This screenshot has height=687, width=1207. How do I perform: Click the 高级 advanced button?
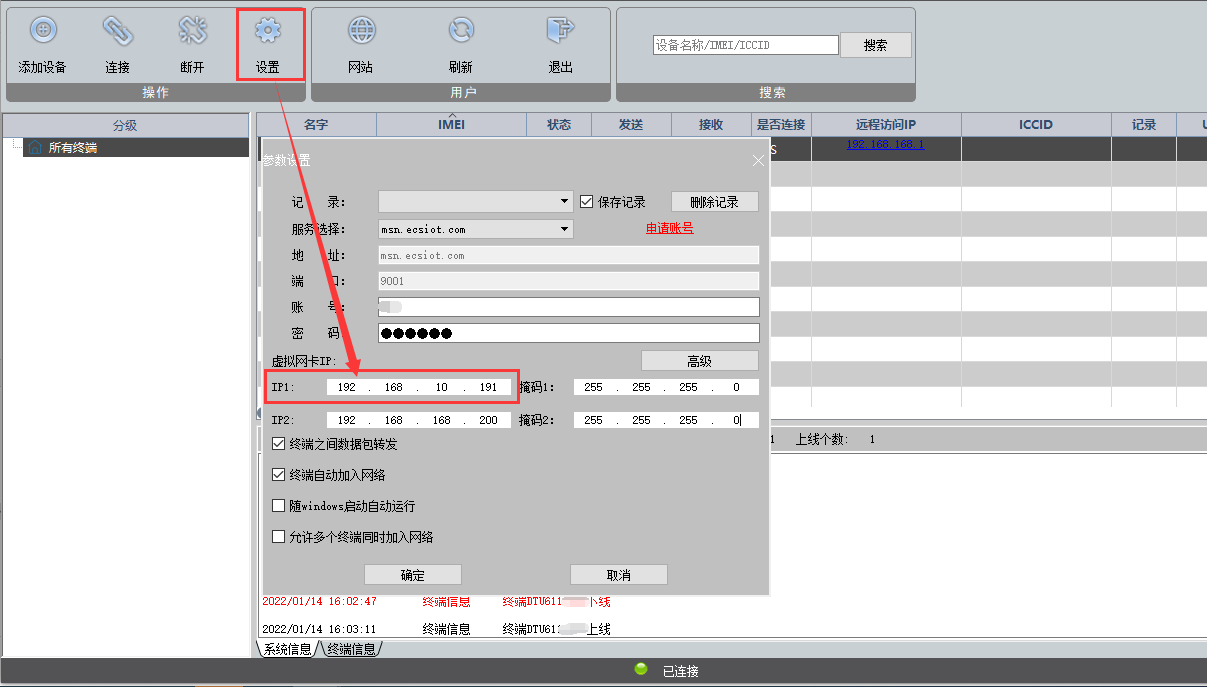click(x=699, y=361)
